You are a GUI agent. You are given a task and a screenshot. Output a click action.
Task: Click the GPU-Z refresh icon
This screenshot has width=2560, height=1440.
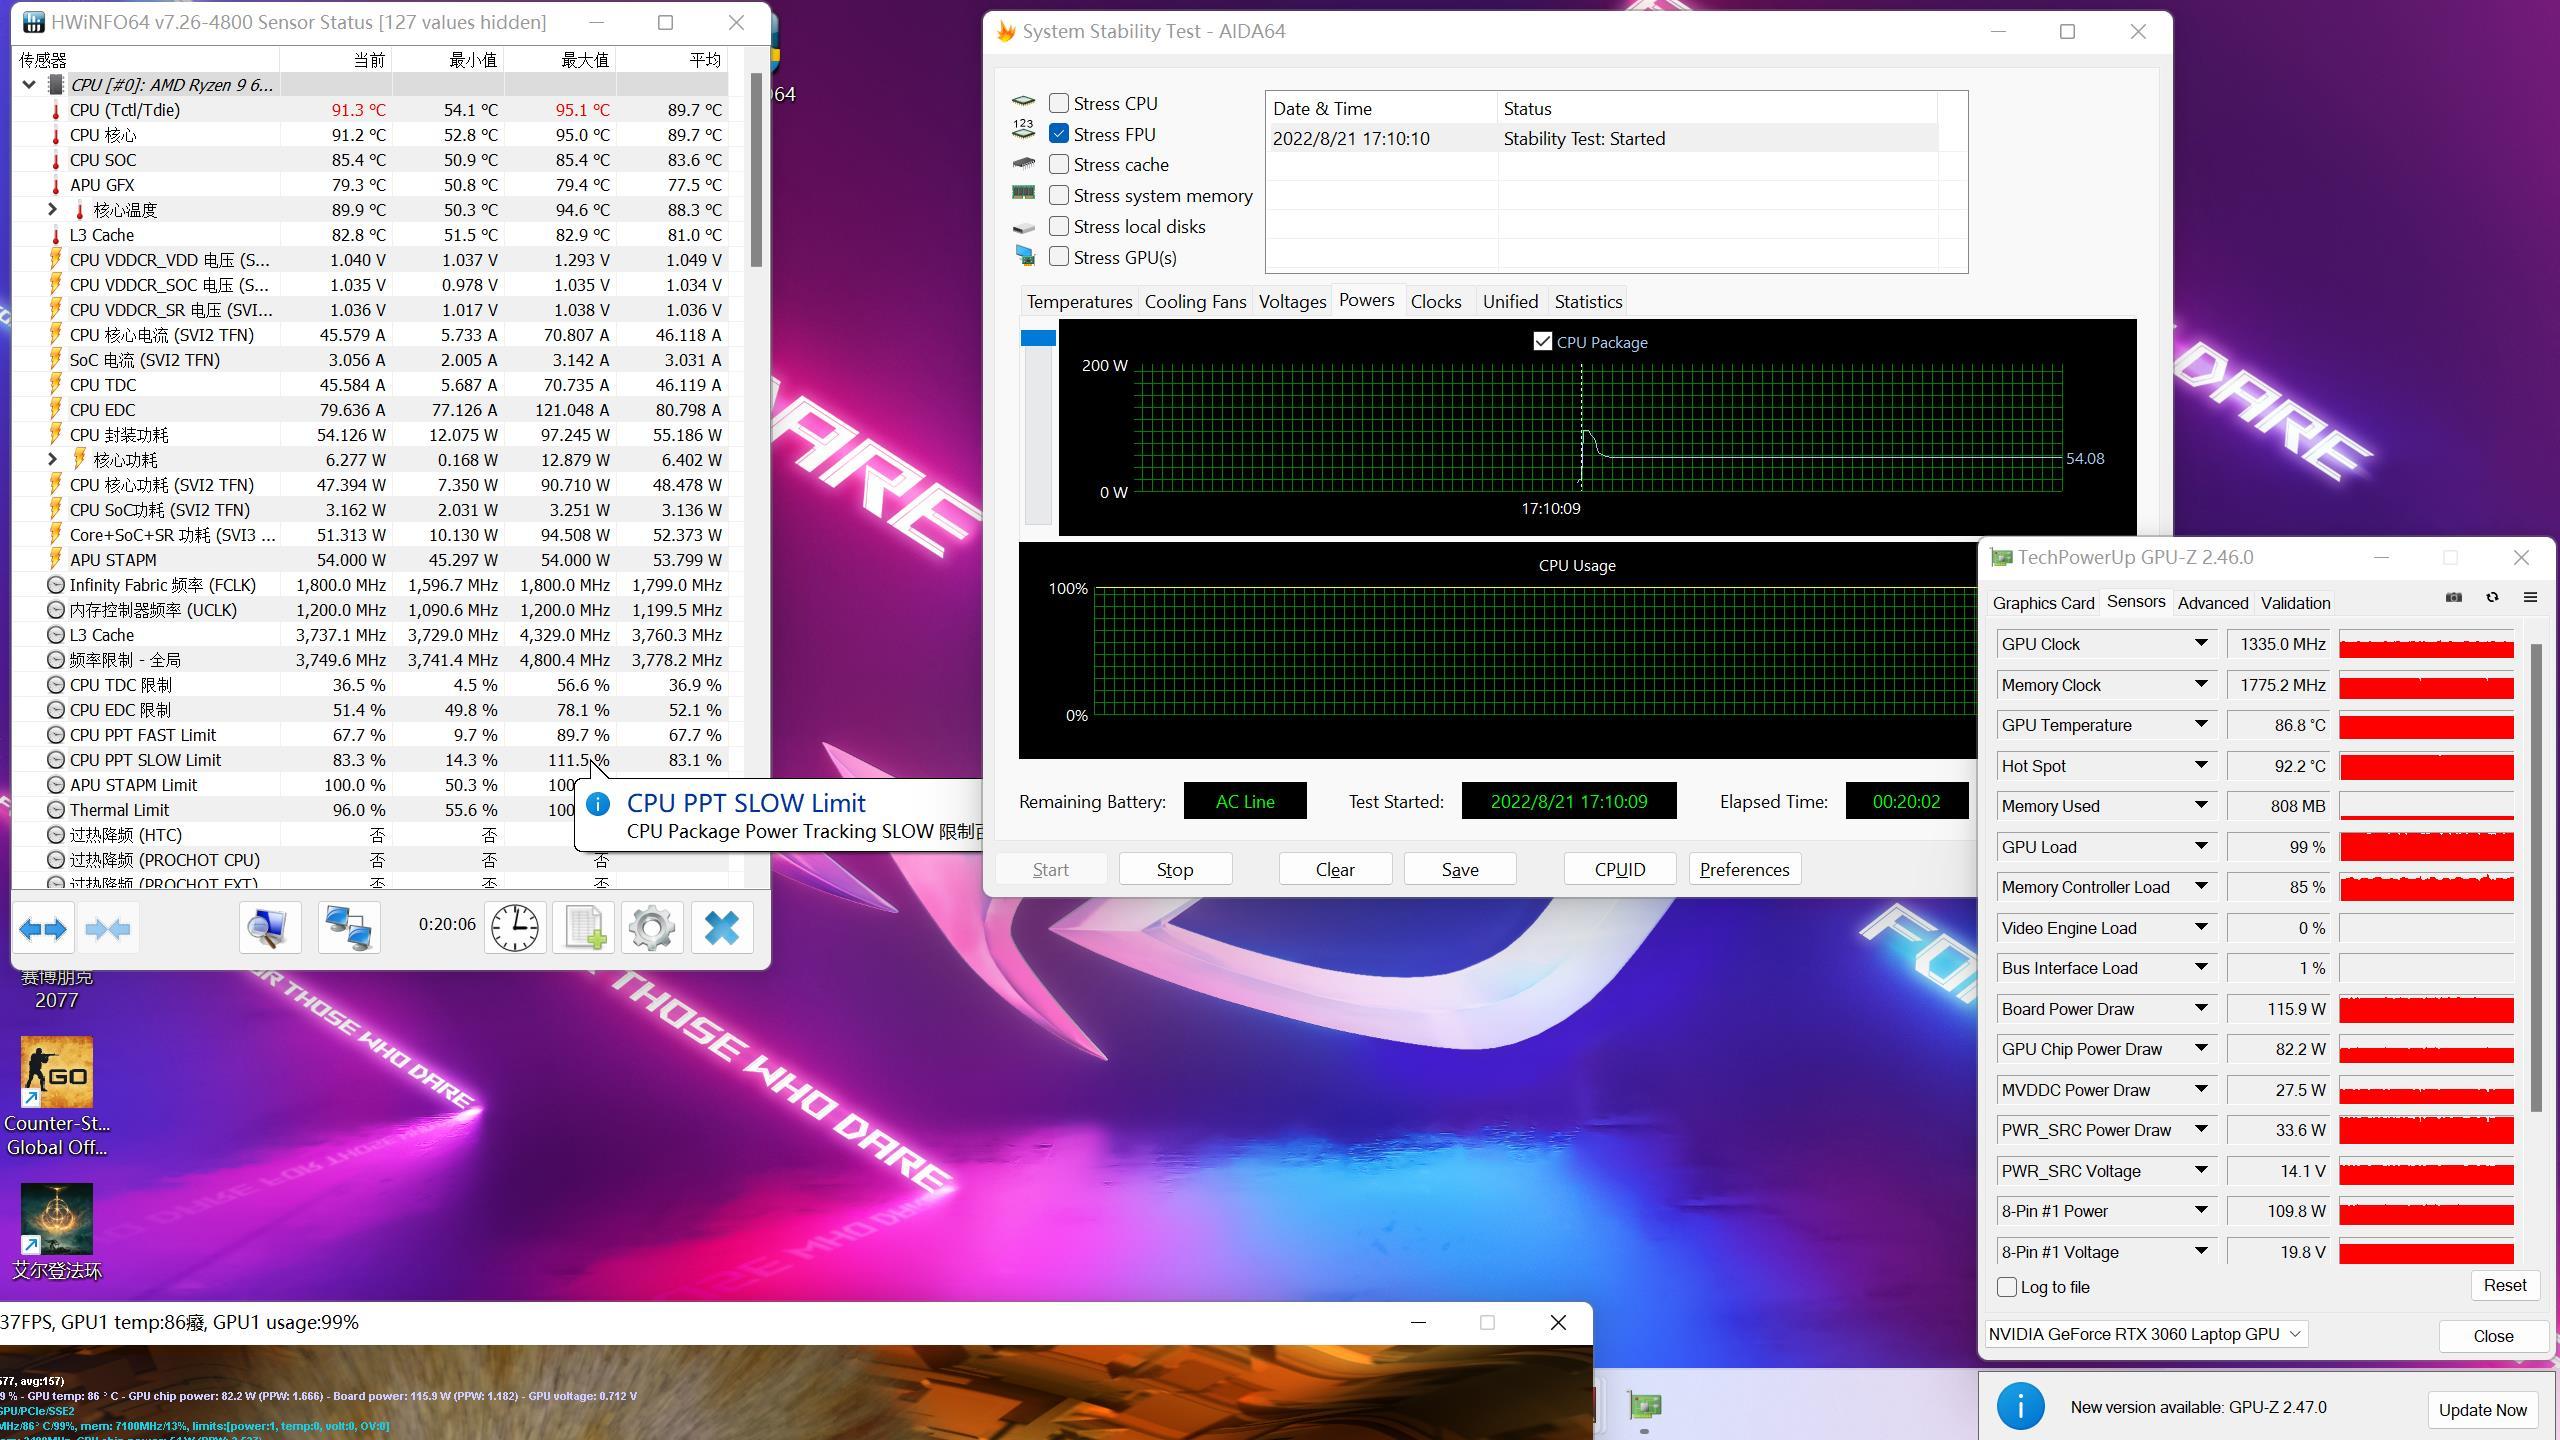coord(2492,598)
